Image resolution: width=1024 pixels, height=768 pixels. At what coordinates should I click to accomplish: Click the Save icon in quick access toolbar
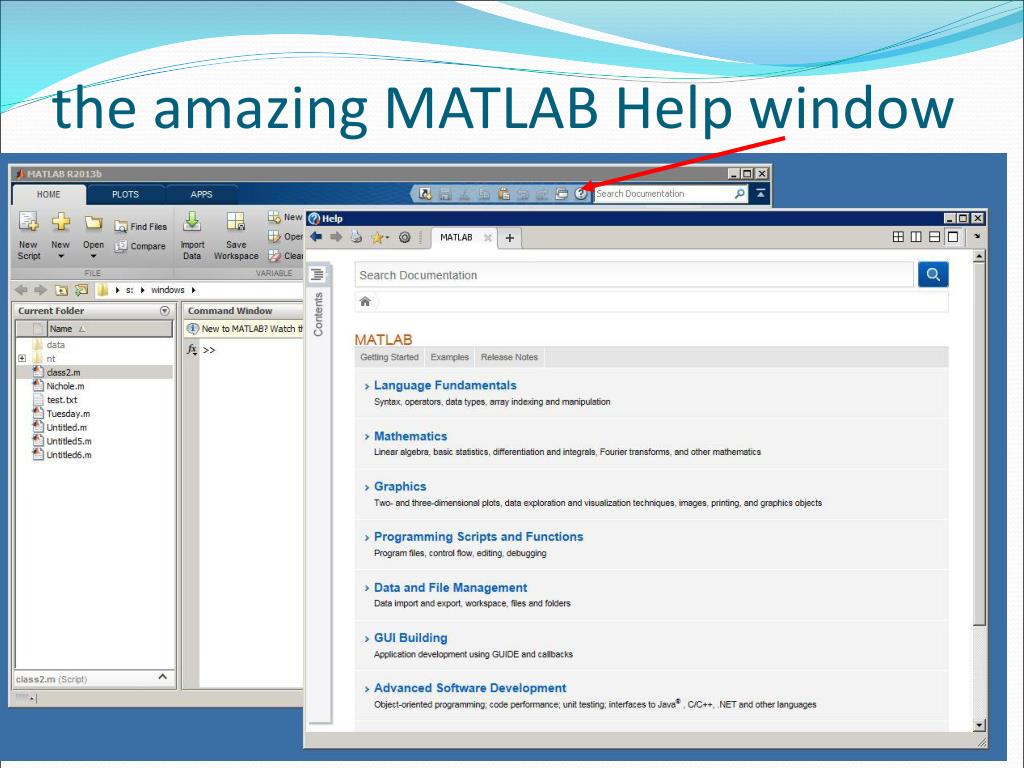click(445, 194)
